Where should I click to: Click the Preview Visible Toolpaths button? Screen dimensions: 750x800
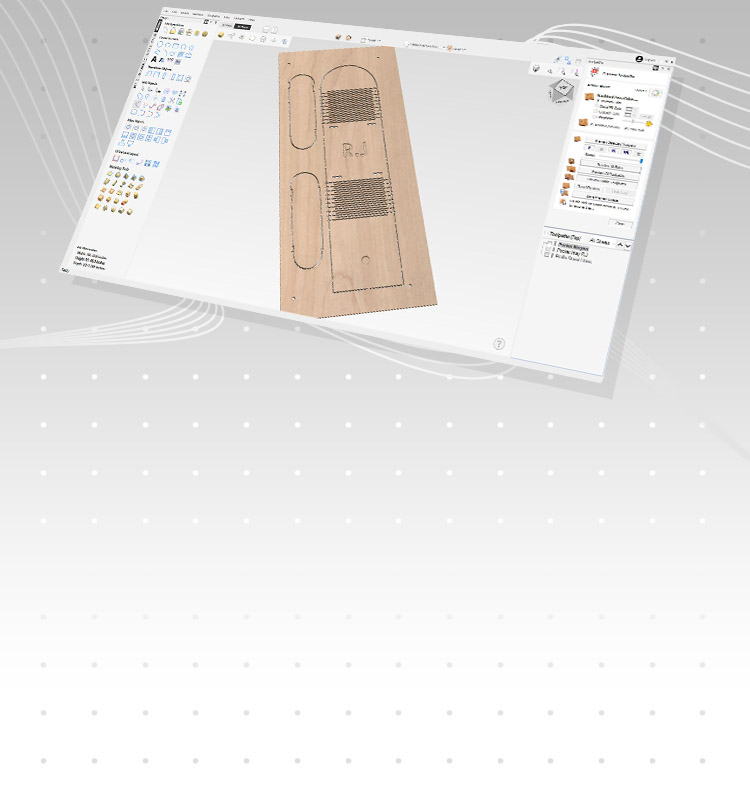tap(607, 183)
